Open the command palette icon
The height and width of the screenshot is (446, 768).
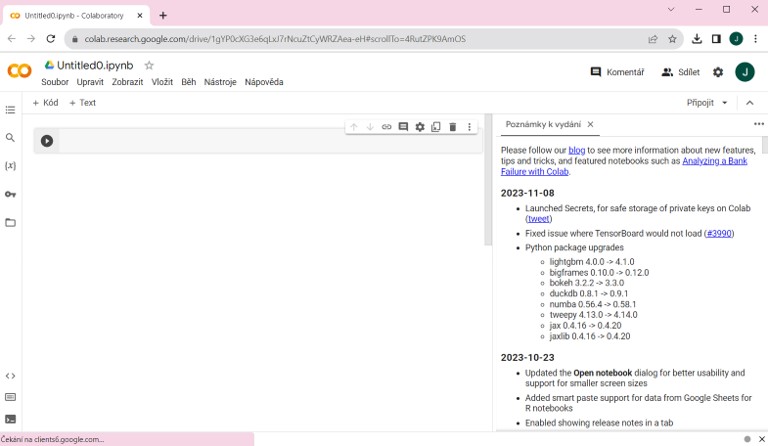[10, 397]
